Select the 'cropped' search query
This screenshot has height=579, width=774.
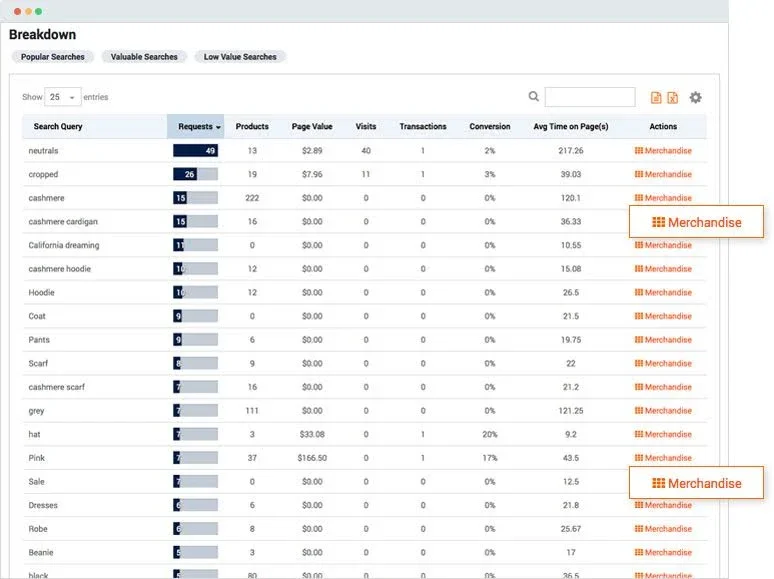[x=43, y=174]
